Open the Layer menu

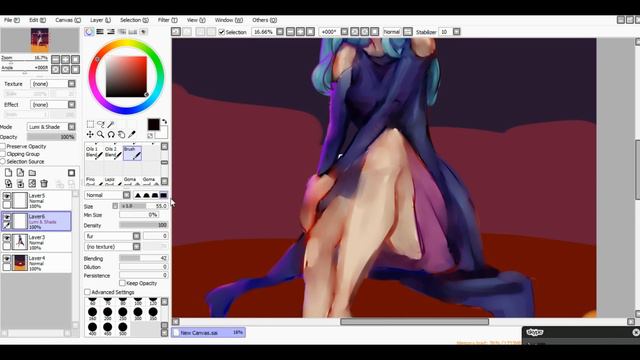coord(100,20)
